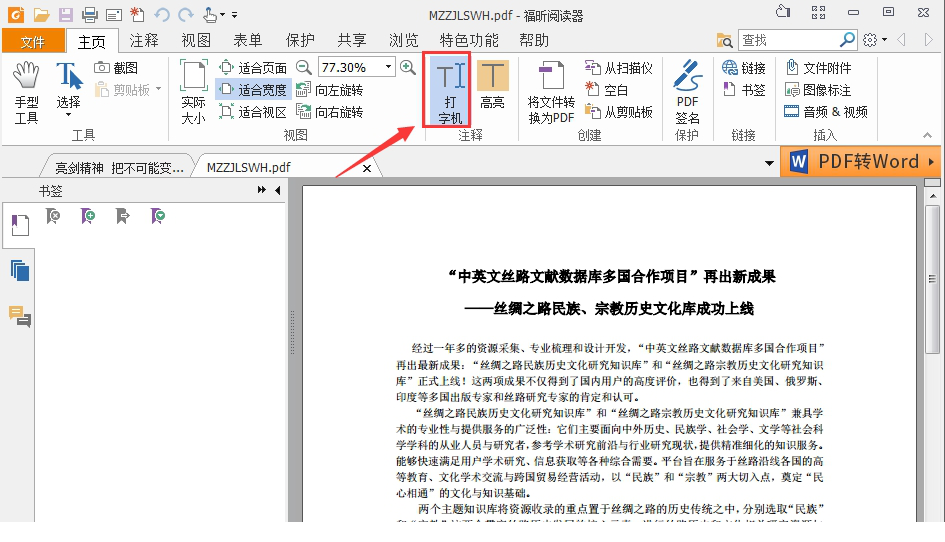The width and height of the screenshot is (945, 542).
Task: Go to previous search result arrow
Action: pyautogui.click(x=902, y=40)
